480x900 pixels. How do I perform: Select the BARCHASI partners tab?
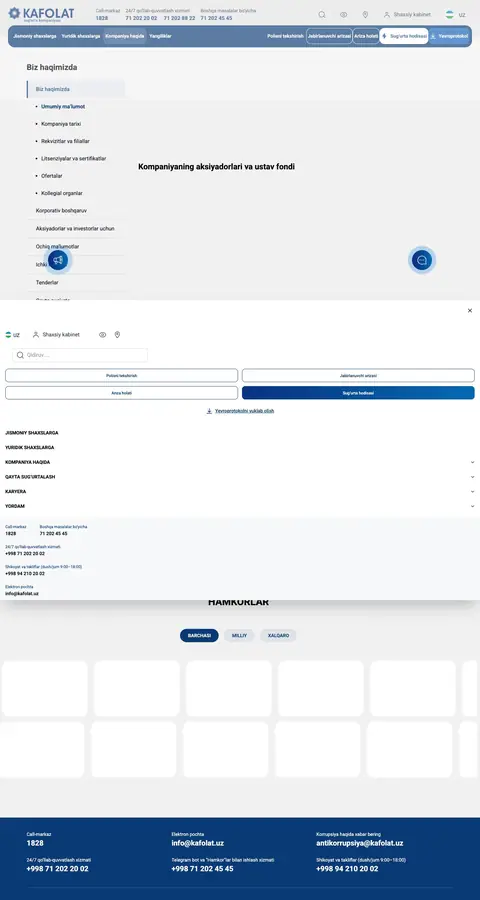point(199,636)
